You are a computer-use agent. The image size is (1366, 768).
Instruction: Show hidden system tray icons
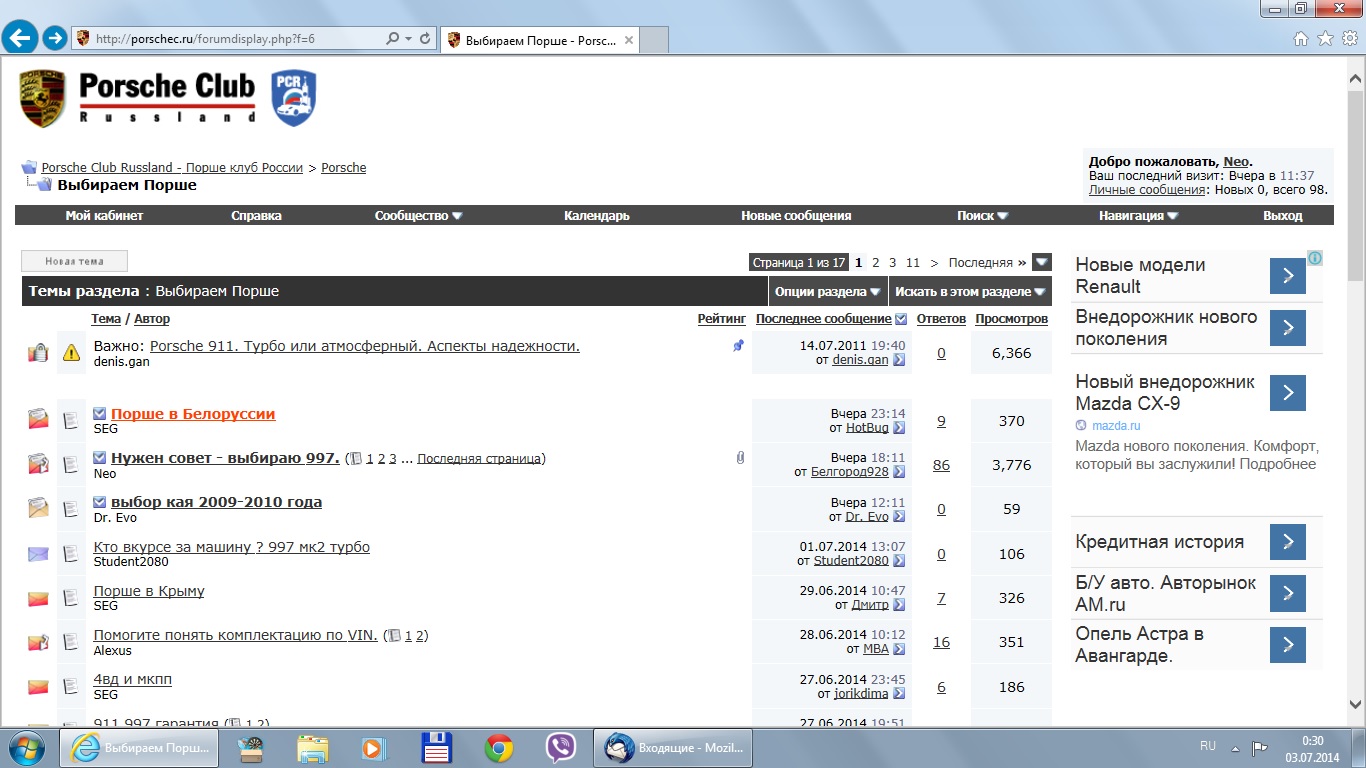pyautogui.click(x=1236, y=748)
